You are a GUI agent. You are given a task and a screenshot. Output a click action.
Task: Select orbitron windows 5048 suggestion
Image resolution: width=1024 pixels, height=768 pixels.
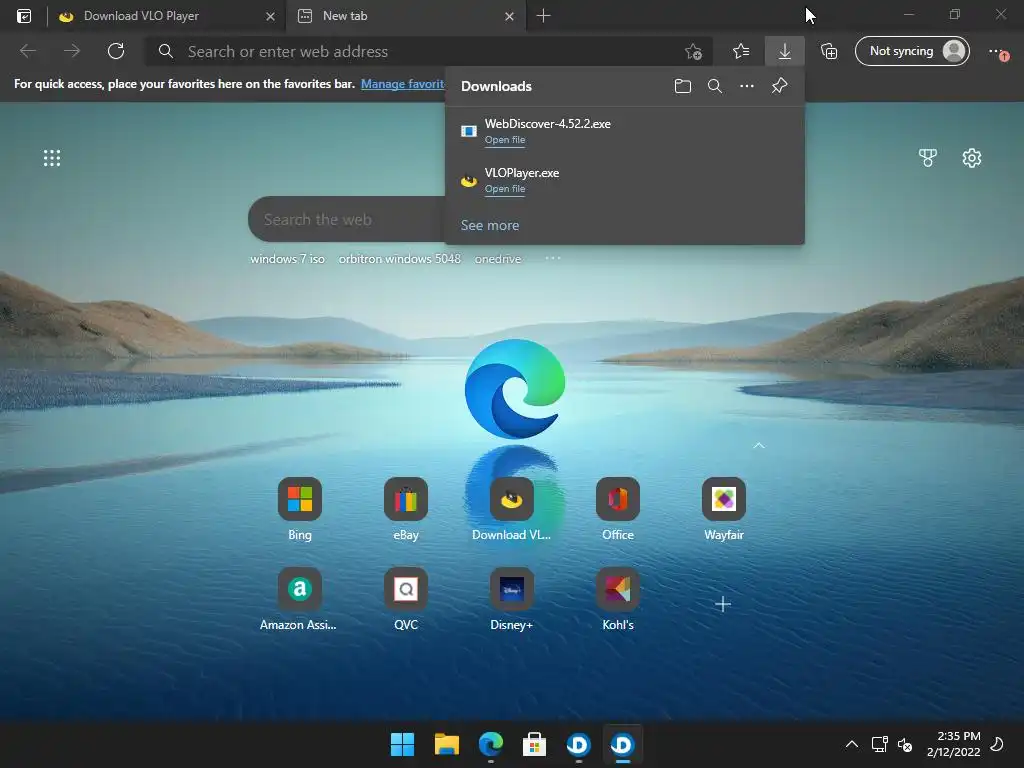400,259
